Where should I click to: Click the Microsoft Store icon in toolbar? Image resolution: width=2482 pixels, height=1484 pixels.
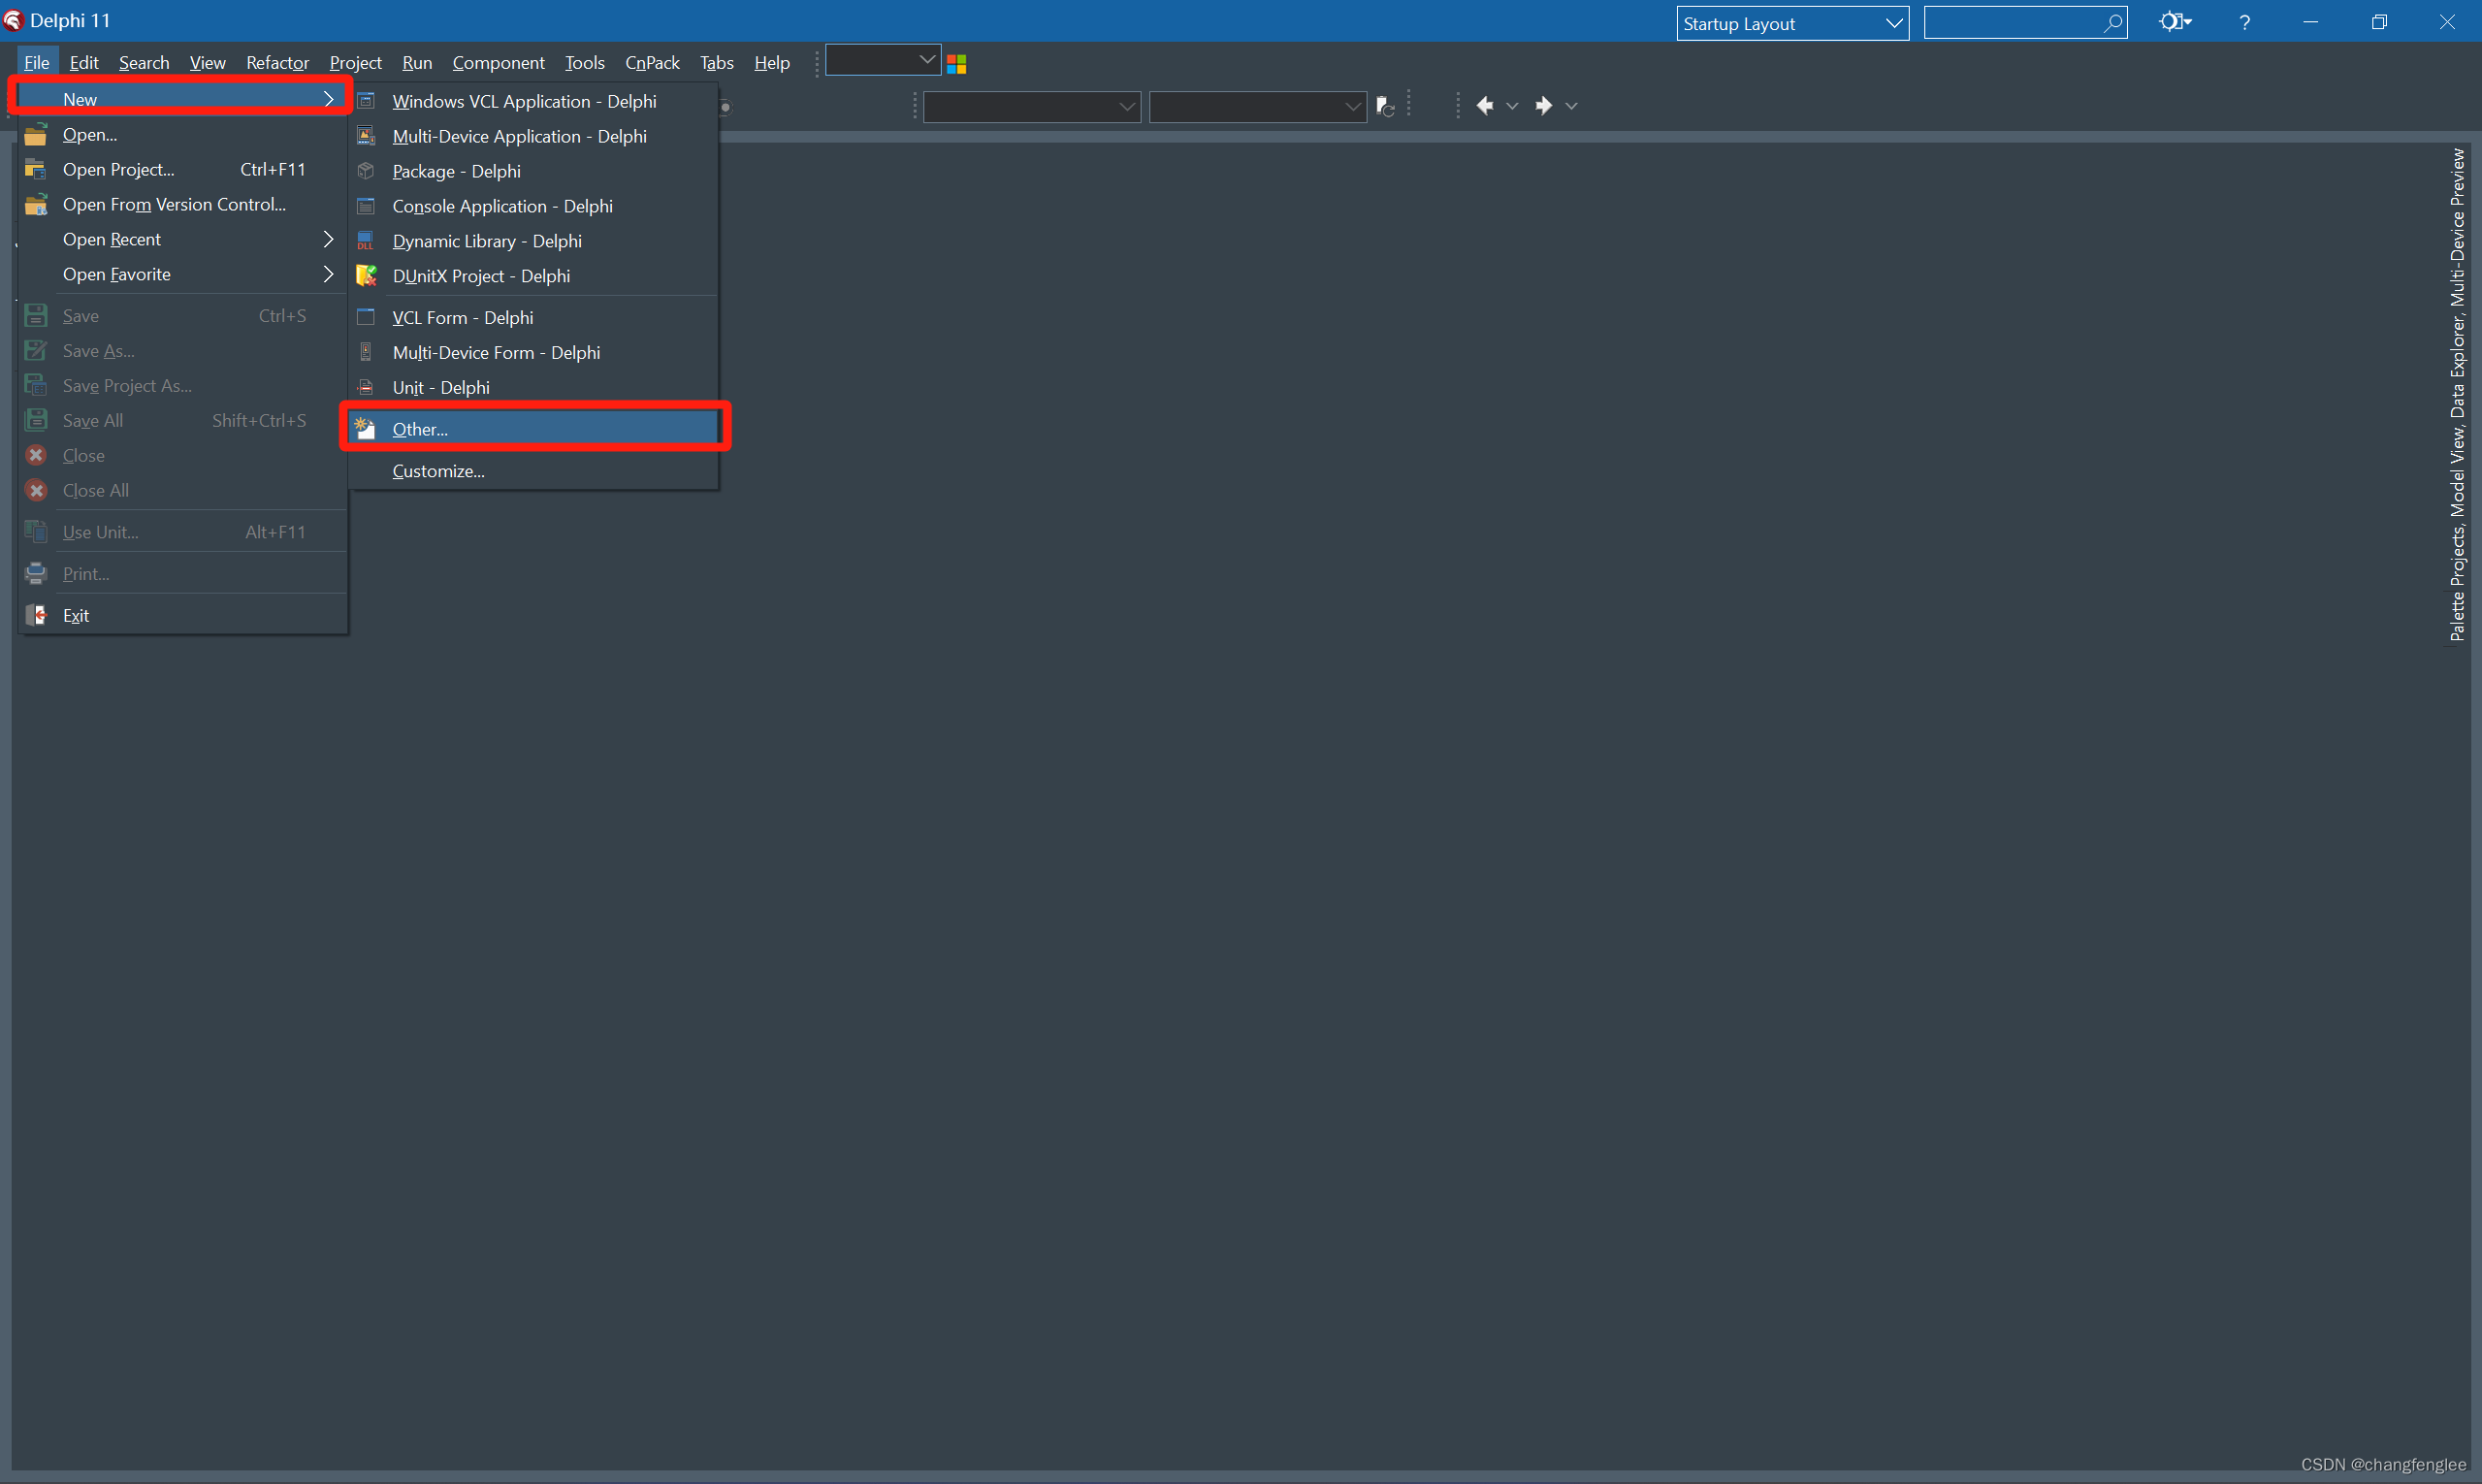pyautogui.click(x=959, y=62)
